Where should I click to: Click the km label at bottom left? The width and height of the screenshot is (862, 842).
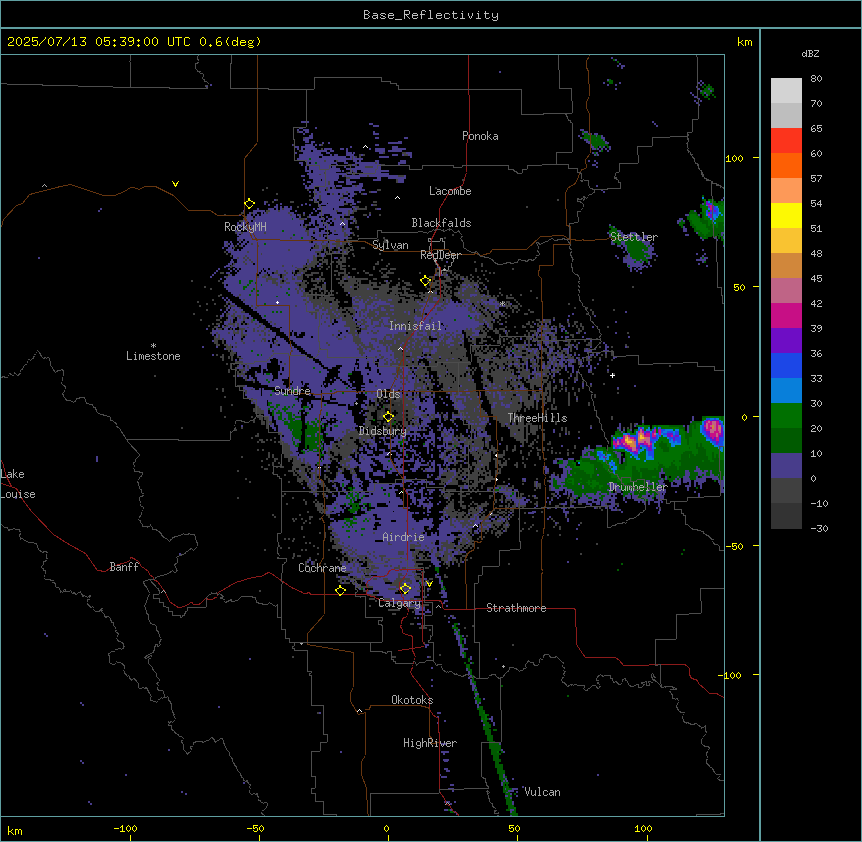point(14,831)
